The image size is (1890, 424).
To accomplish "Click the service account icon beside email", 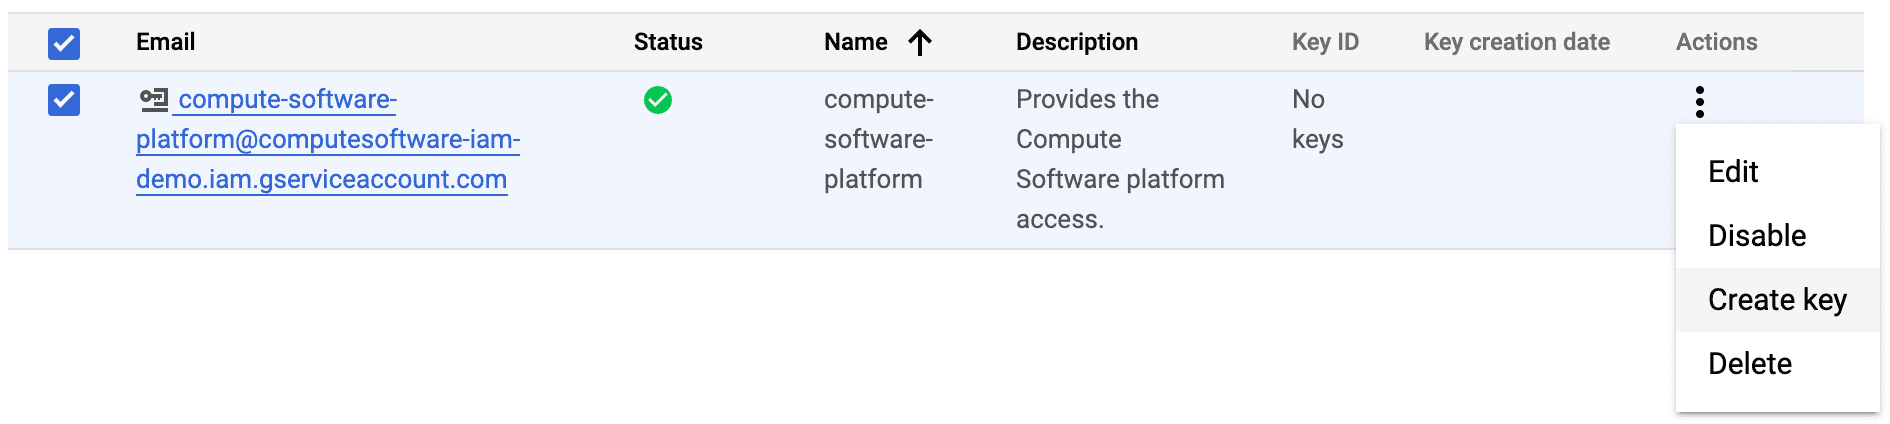I will click(x=154, y=99).
